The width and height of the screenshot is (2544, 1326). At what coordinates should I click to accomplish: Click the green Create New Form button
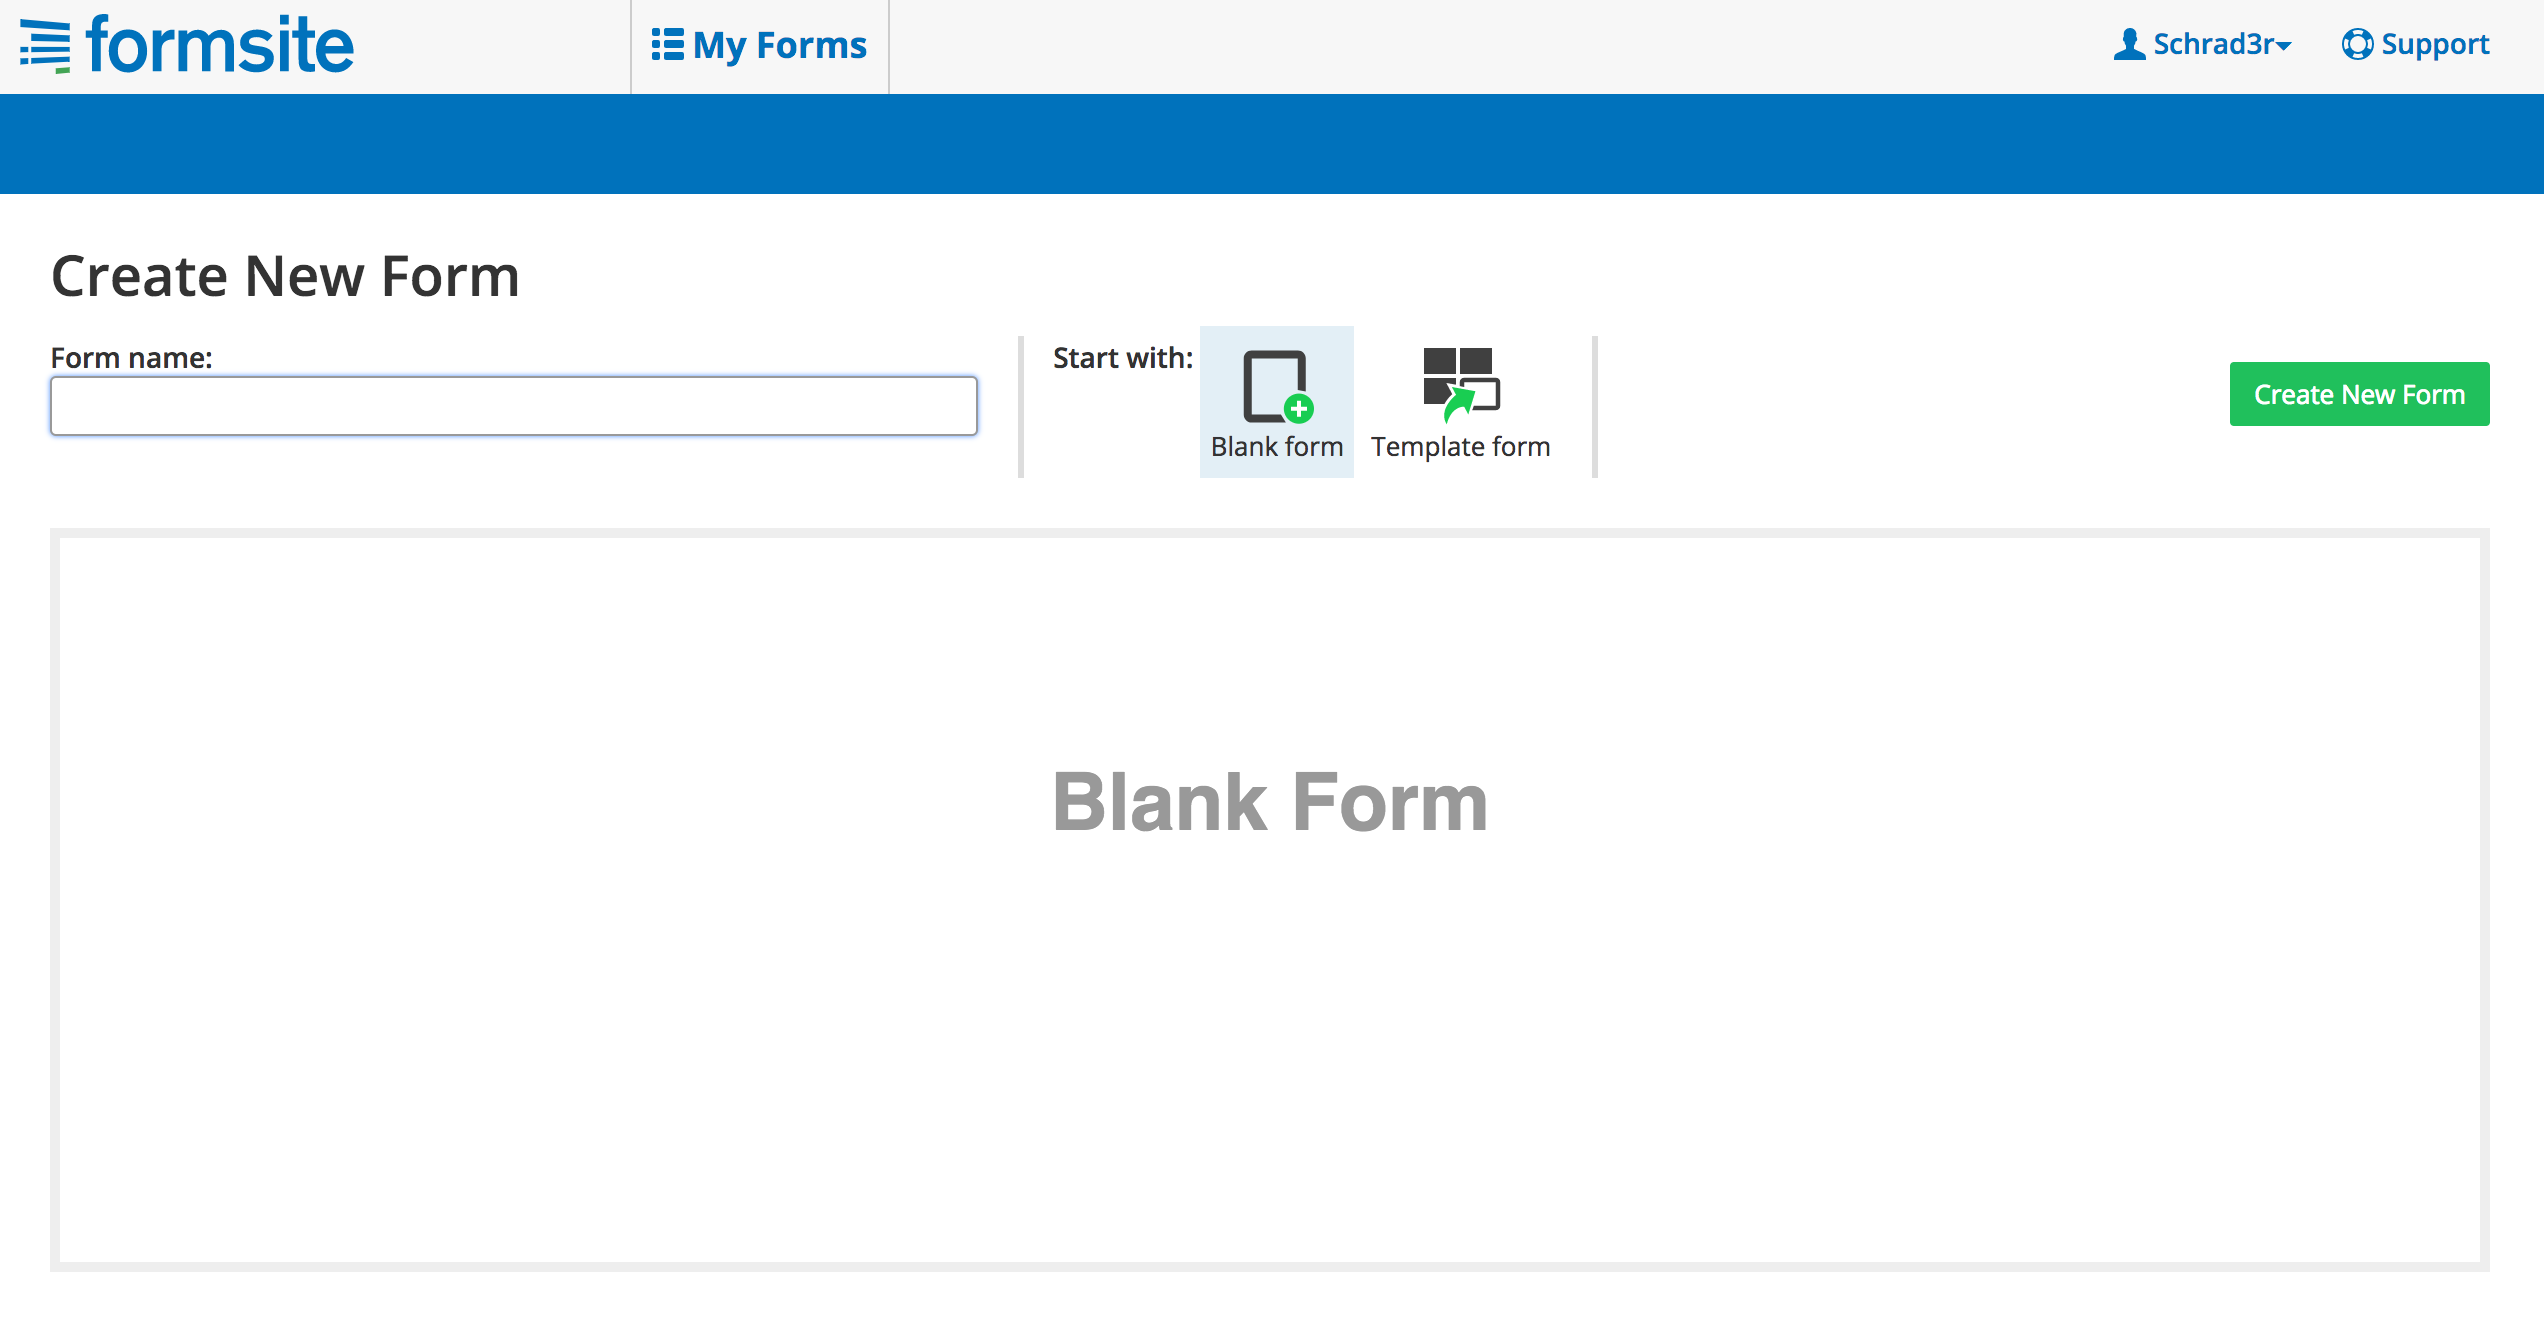2359,394
